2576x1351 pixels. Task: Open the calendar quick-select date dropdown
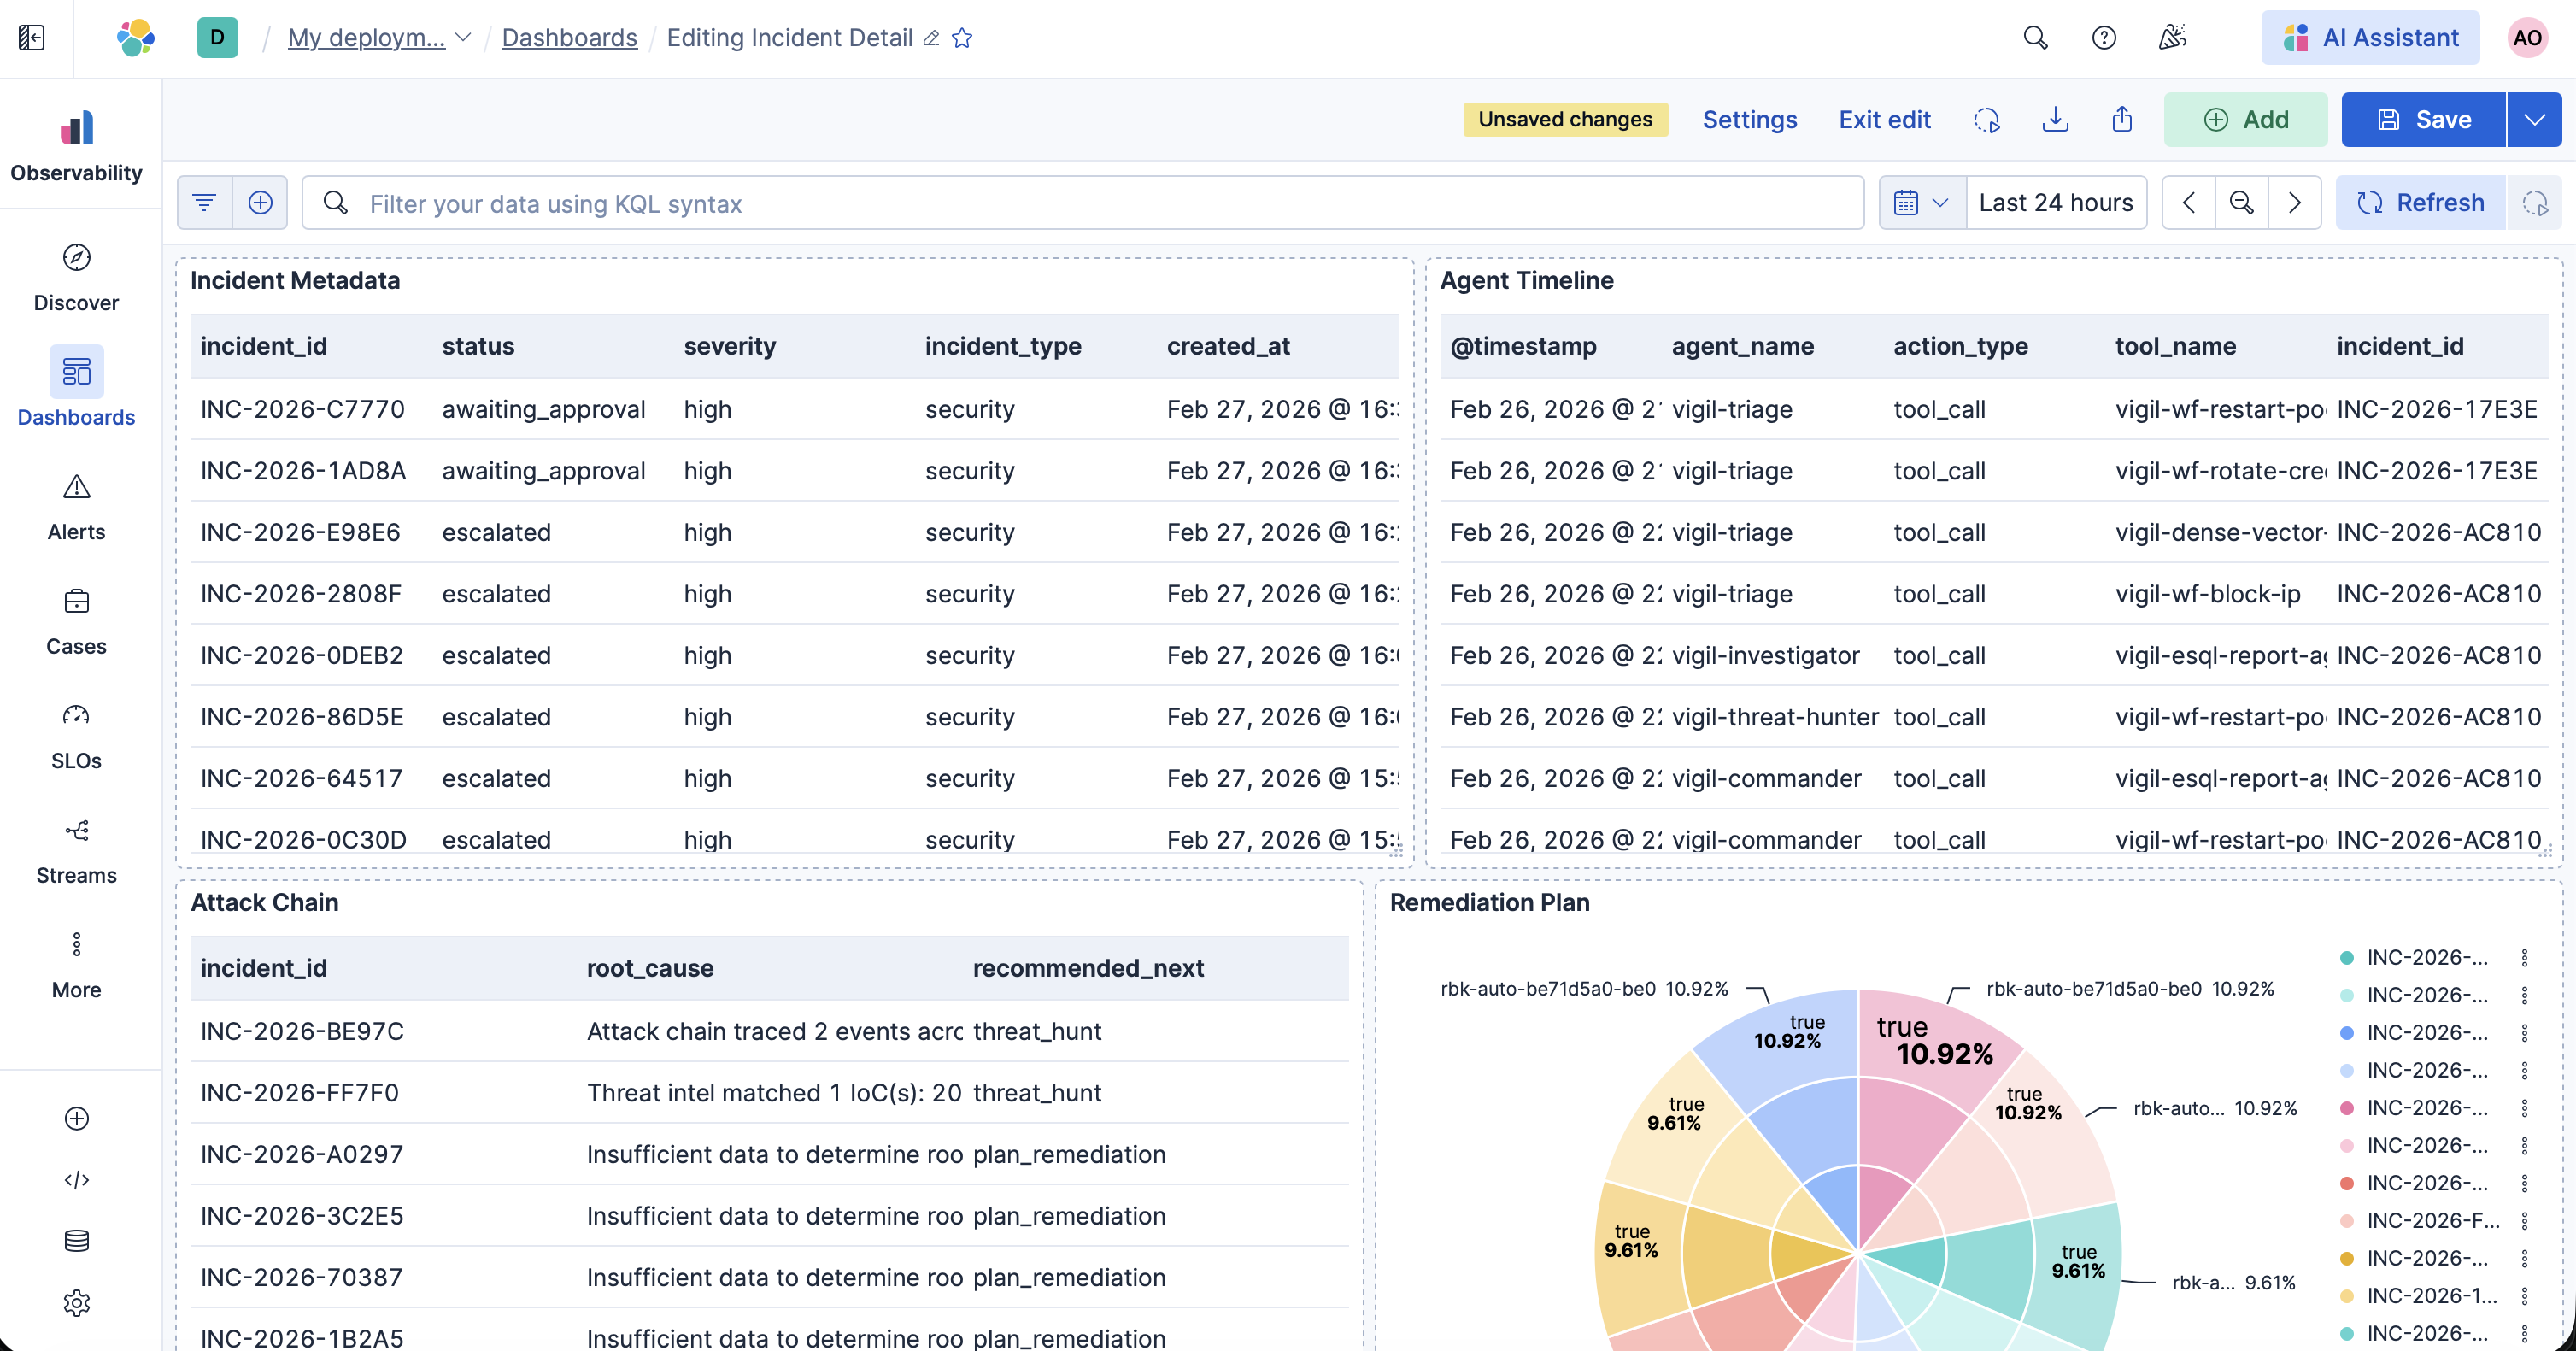(x=1921, y=203)
